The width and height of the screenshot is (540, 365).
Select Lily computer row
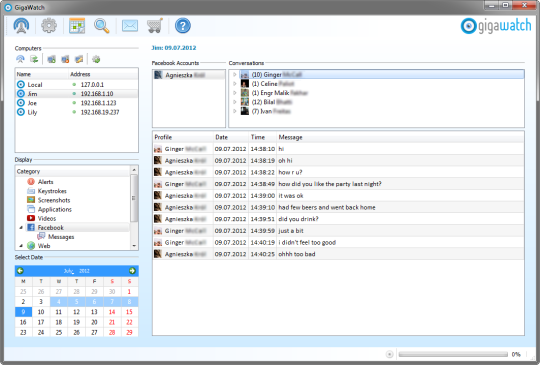[76, 112]
